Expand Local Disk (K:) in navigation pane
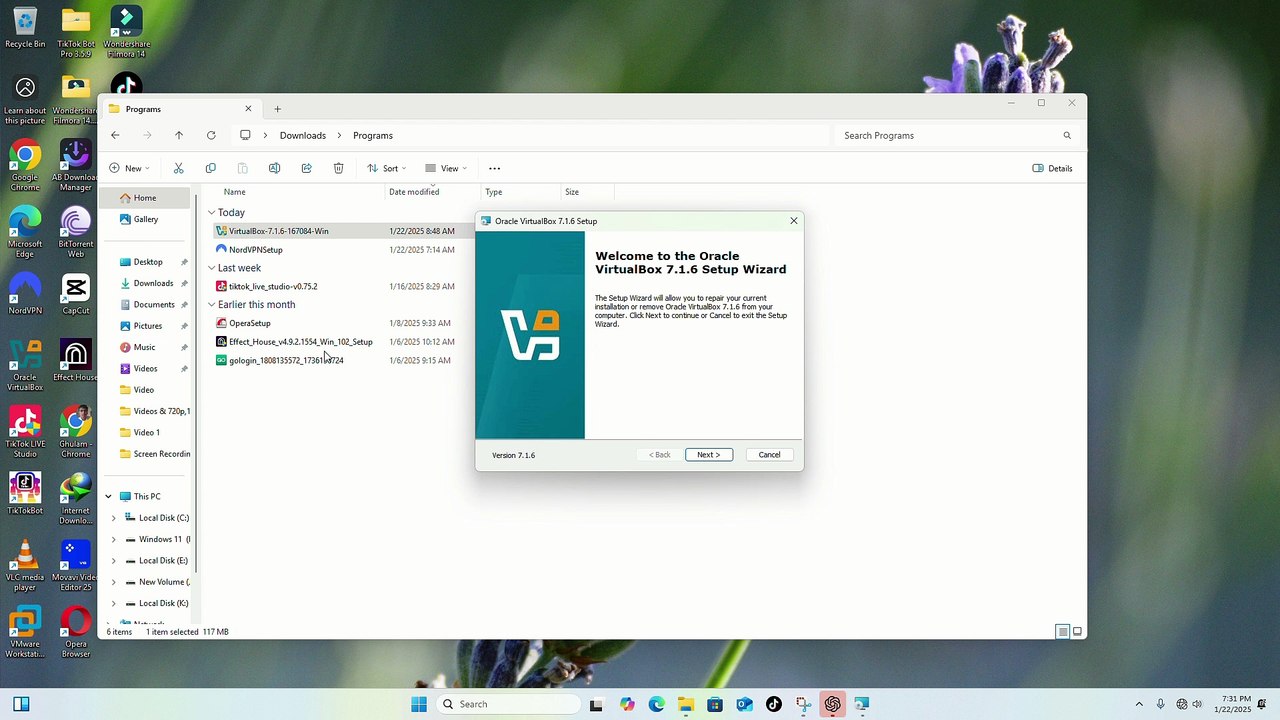The width and height of the screenshot is (1280, 720). coord(113,603)
